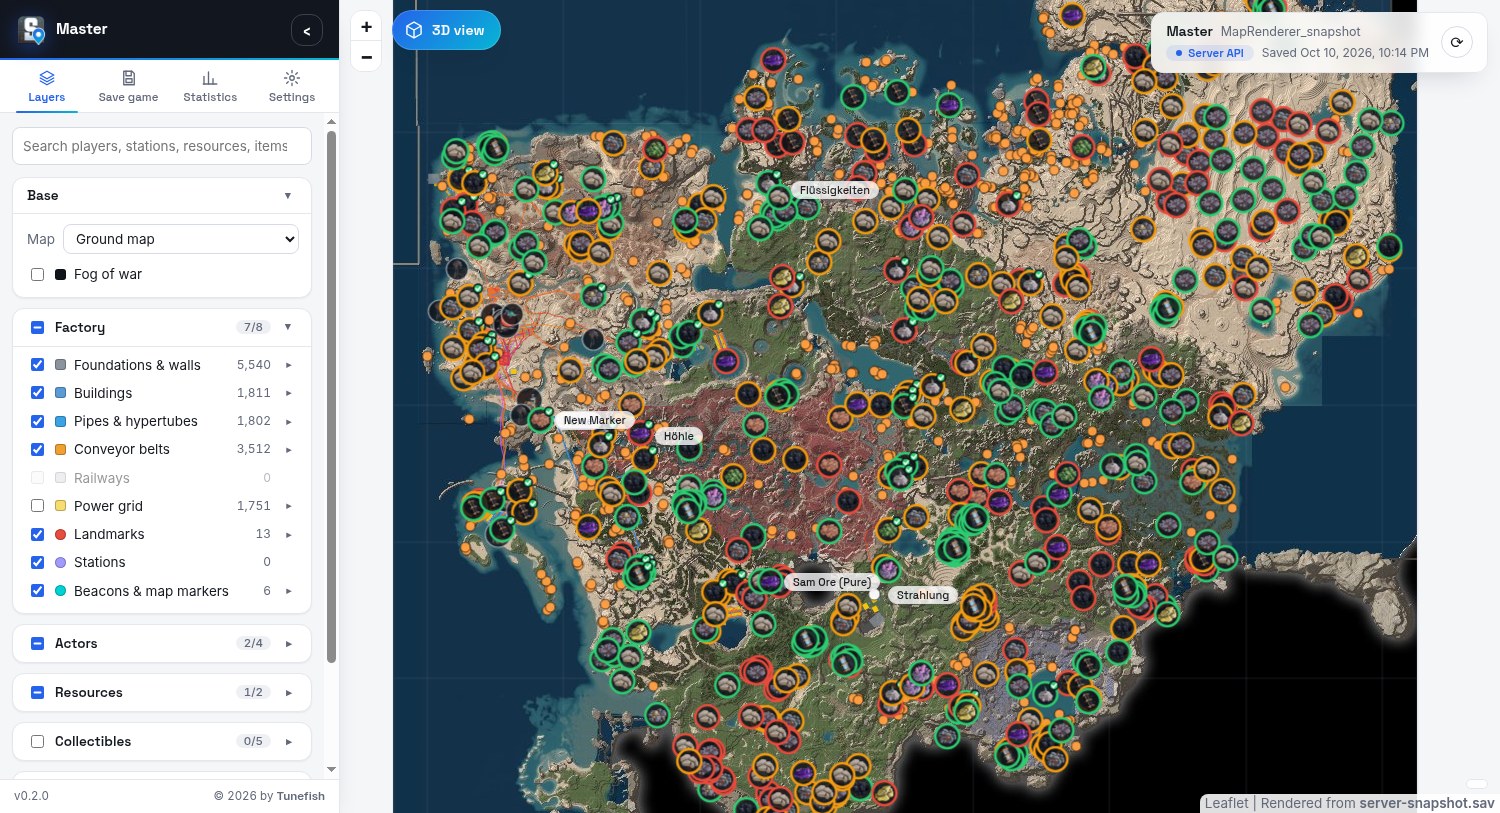This screenshot has width=1500, height=813.
Task: Toggle the Stations layer checkbox
Action: pos(38,562)
